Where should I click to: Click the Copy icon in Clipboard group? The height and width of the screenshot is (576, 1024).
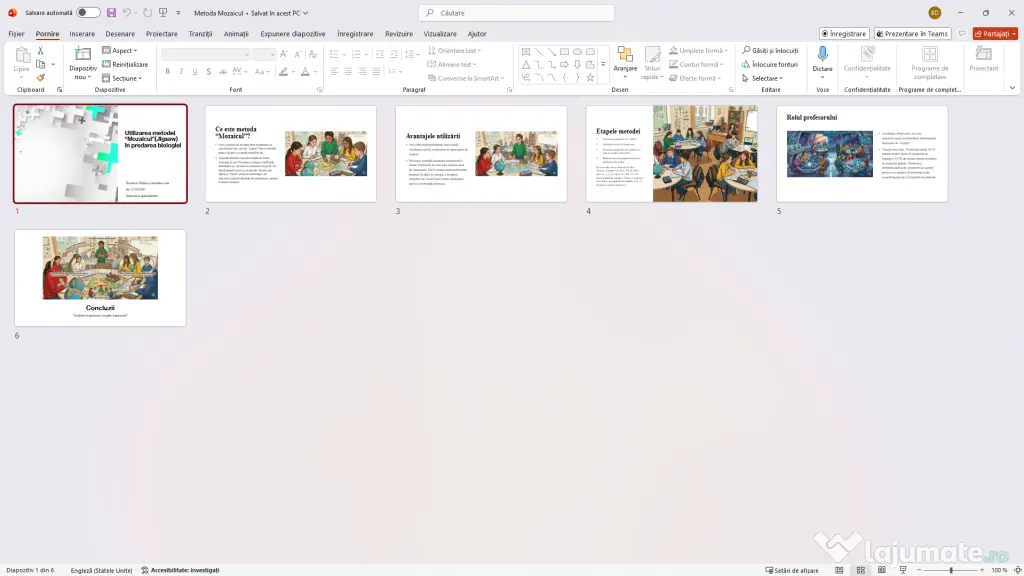click(40, 64)
